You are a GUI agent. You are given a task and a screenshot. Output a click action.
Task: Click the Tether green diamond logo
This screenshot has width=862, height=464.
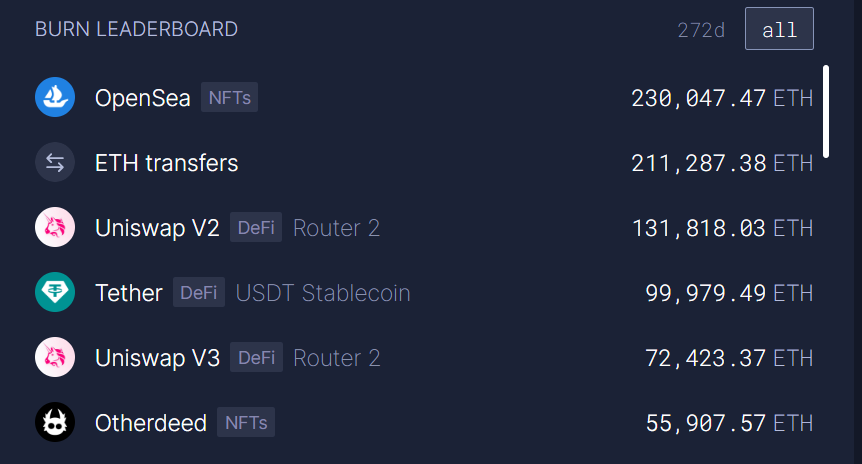[55, 292]
